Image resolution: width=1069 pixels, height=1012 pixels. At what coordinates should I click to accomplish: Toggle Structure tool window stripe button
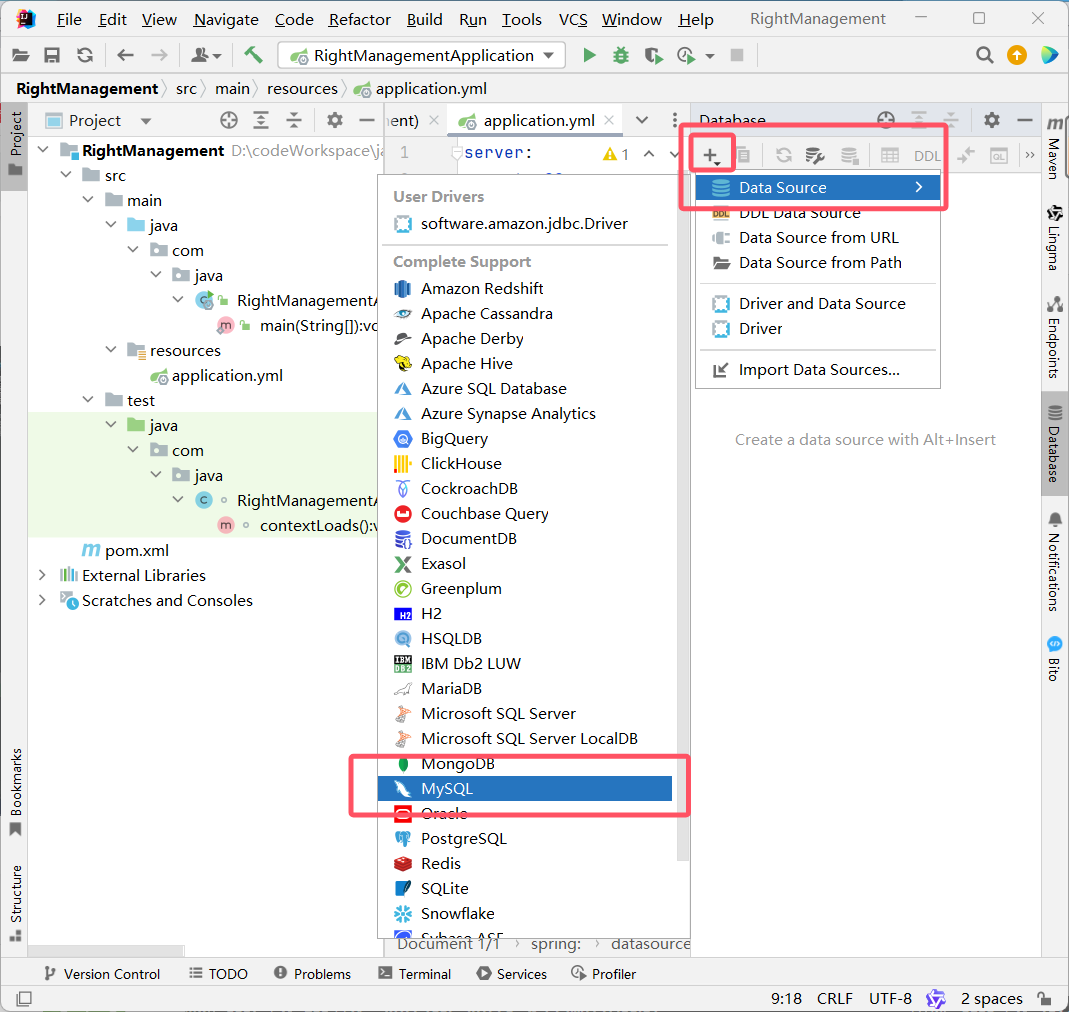(x=15, y=904)
